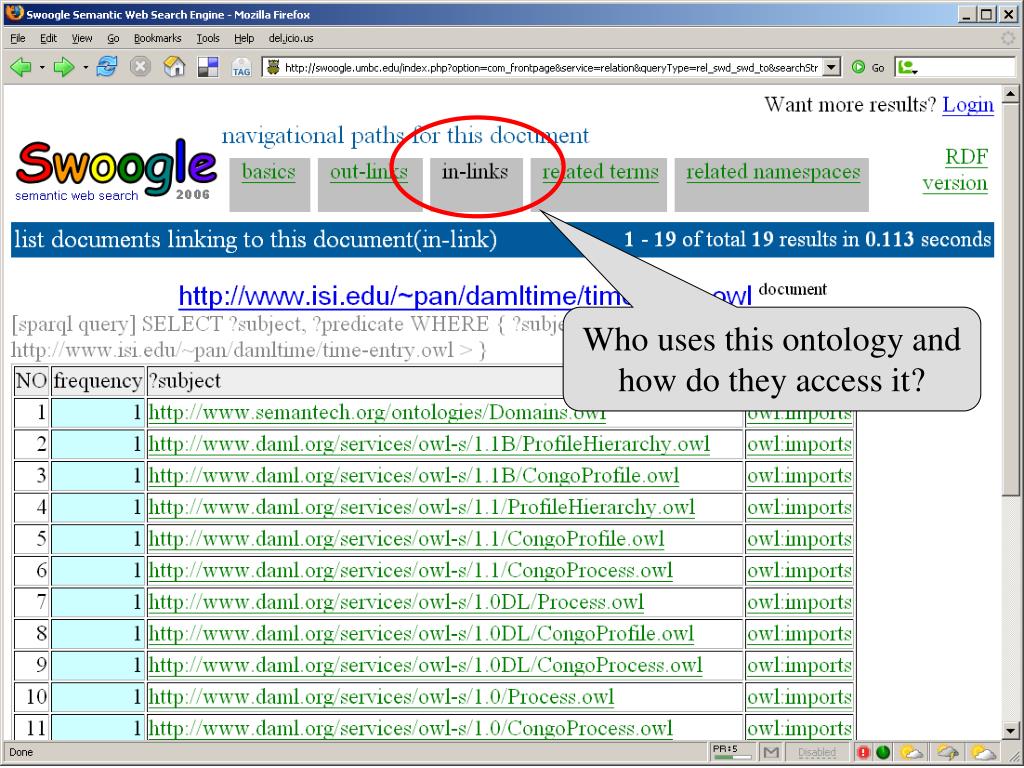This screenshot has width=1024, height=768.
Task: Switch to the basics tab
Action: pyautogui.click(x=268, y=172)
